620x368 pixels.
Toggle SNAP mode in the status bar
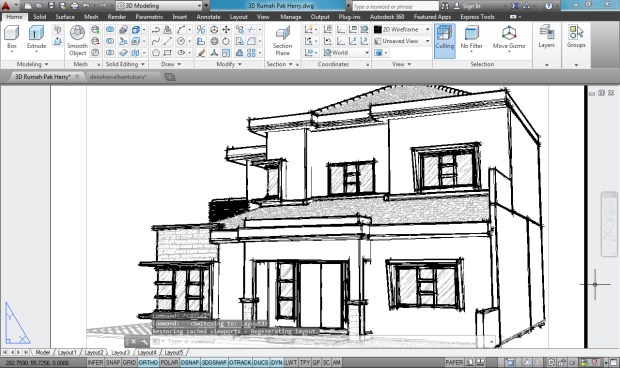[113, 362]
